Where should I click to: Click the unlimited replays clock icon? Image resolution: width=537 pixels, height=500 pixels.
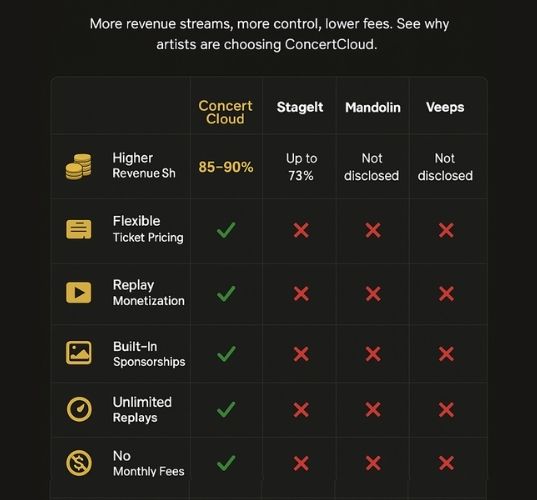click(x=79, y=409)
